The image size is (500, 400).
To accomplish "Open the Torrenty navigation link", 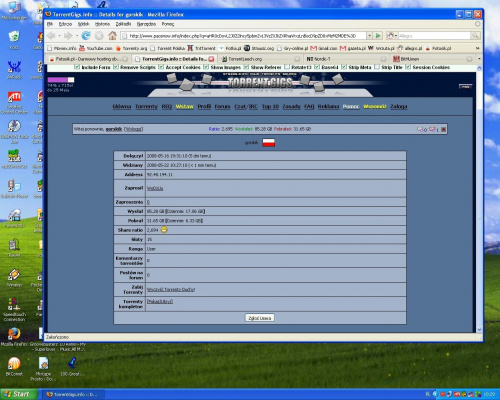I will (x=146, y=106).
